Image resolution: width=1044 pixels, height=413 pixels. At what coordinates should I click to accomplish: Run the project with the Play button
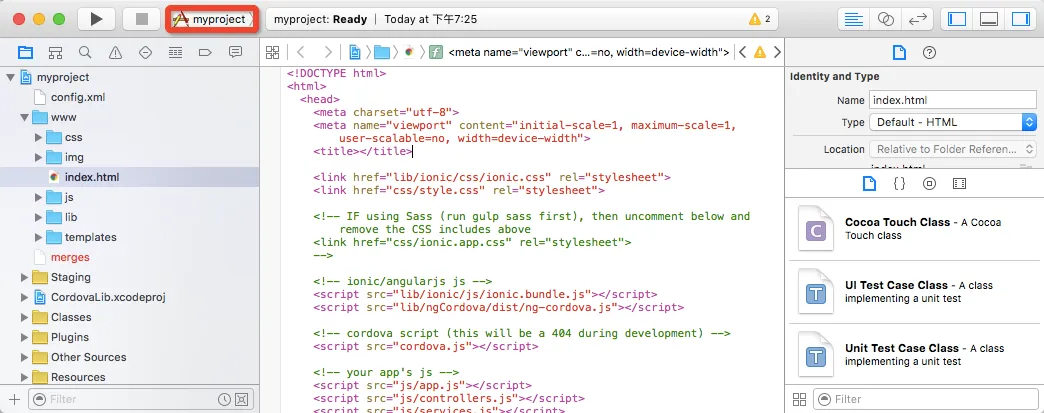point(97,19)
